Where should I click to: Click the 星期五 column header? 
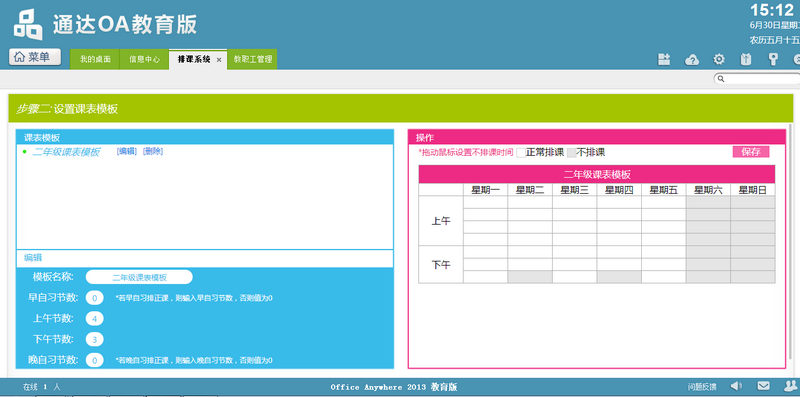(x=663, y=190)
